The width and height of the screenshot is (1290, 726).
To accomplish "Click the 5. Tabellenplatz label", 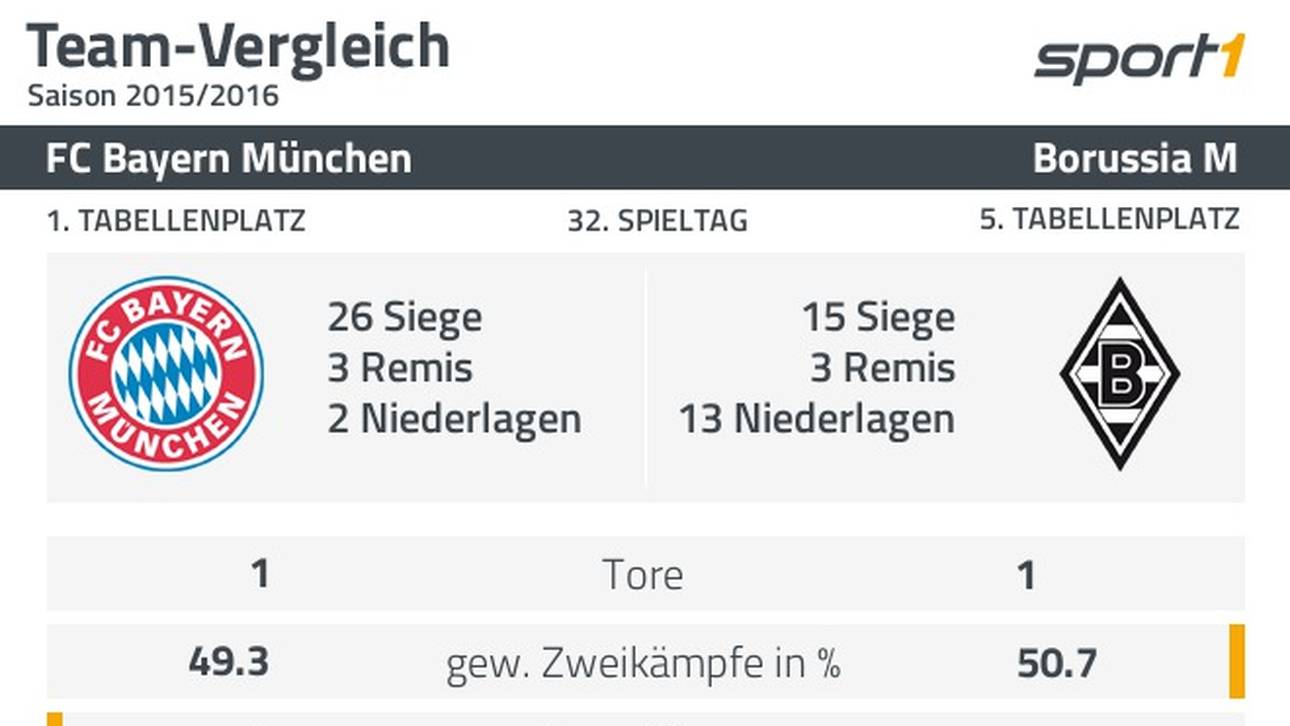I will click(x=1109, y=220).
